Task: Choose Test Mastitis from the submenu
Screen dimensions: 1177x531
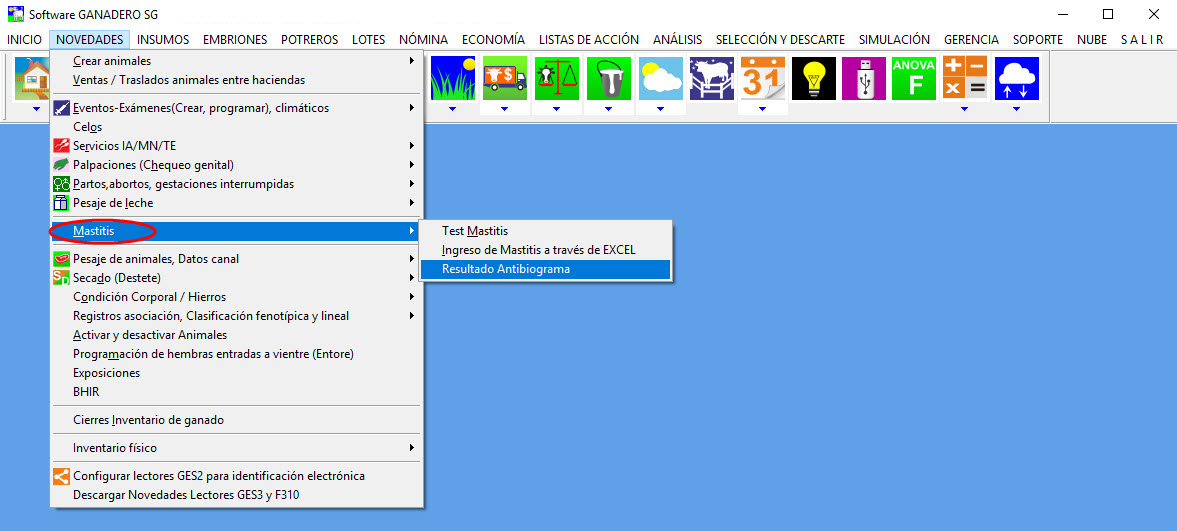Action: click(x=475, y=231)
